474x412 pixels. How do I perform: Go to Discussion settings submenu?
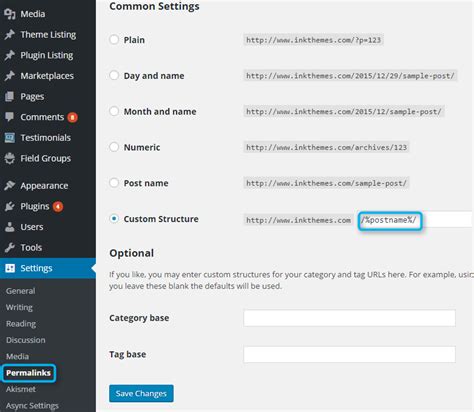[25, 340]
